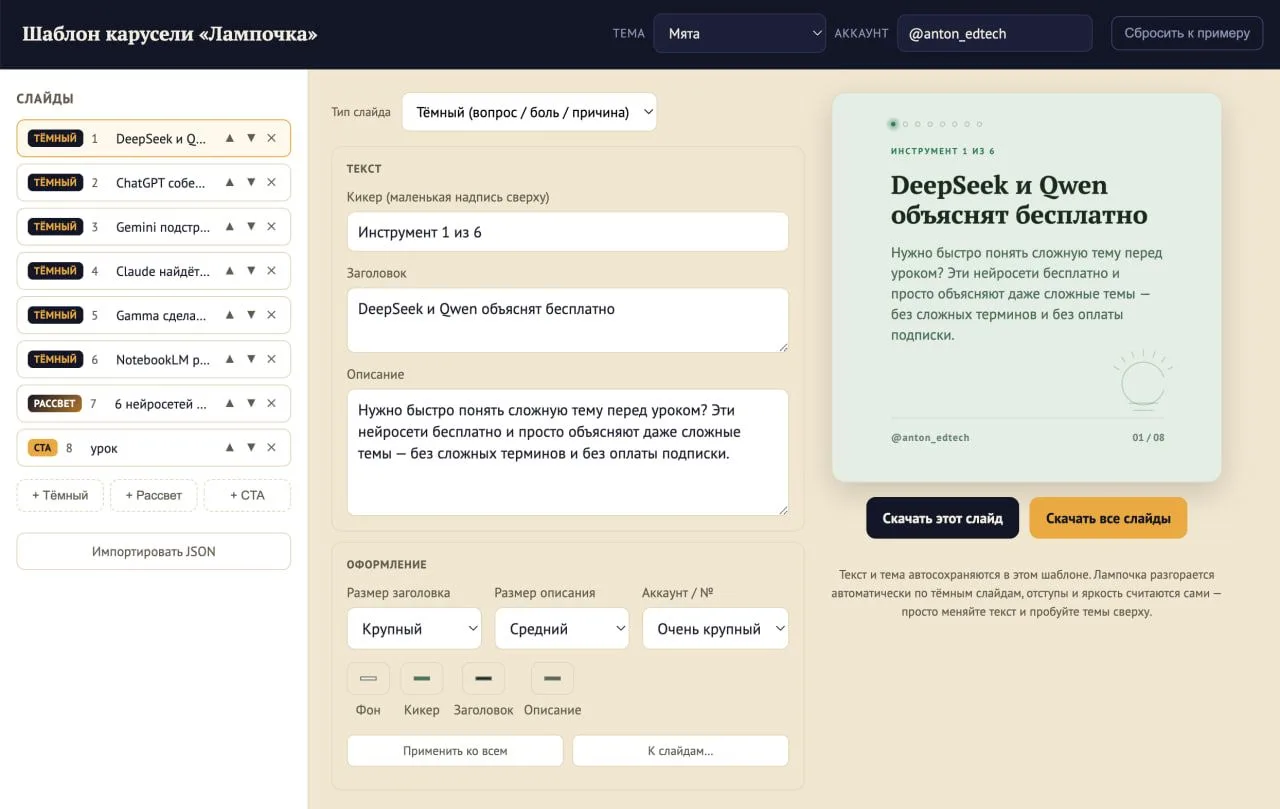
Task: Add a new CTA slide
Action: [x=247, y=495]
